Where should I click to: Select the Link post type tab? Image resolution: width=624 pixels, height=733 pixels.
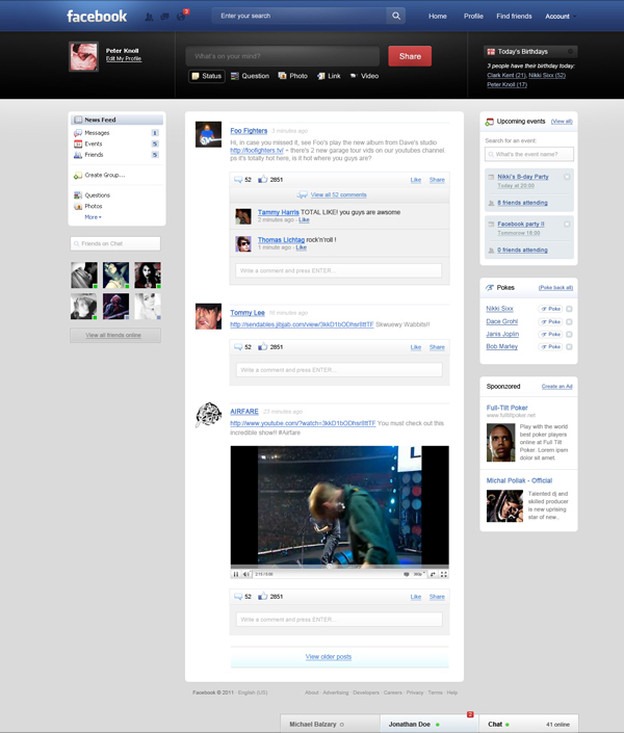click(329, 76)
